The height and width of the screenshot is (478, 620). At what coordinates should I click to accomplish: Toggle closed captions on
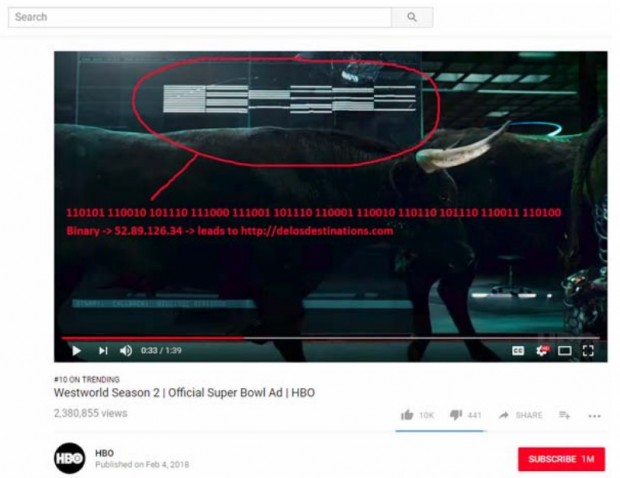pyautogui.click(x=518, y=351)
